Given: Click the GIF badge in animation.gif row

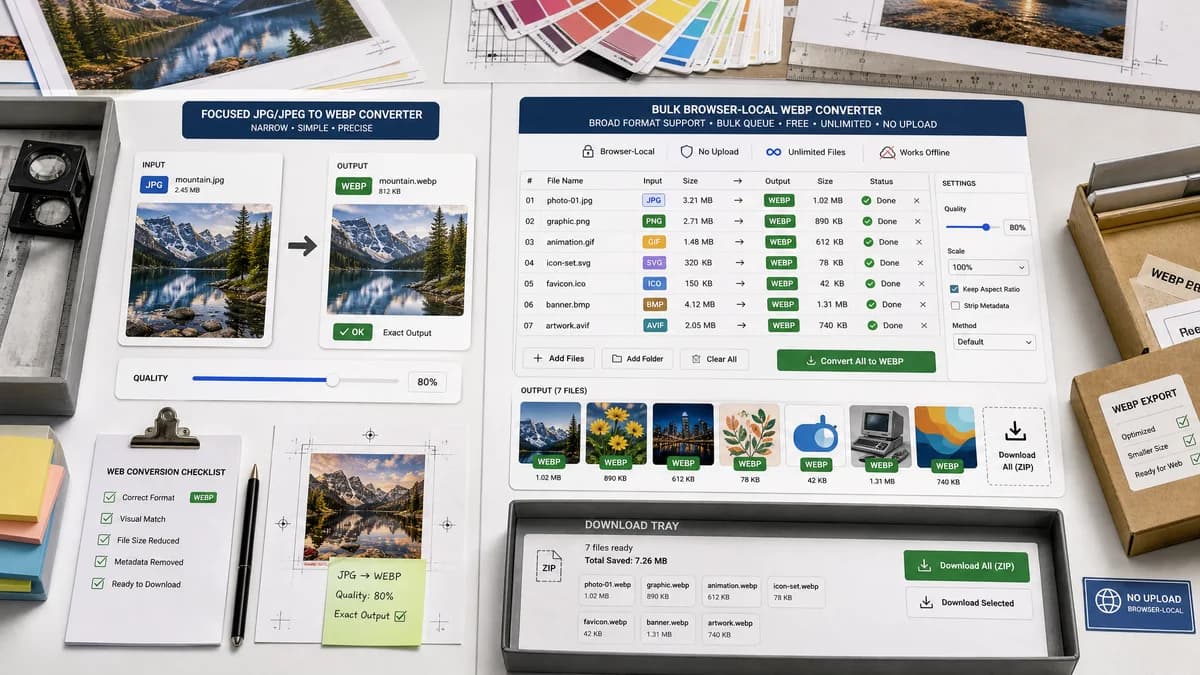Looking at the screenshot, I should coord(653,242).
